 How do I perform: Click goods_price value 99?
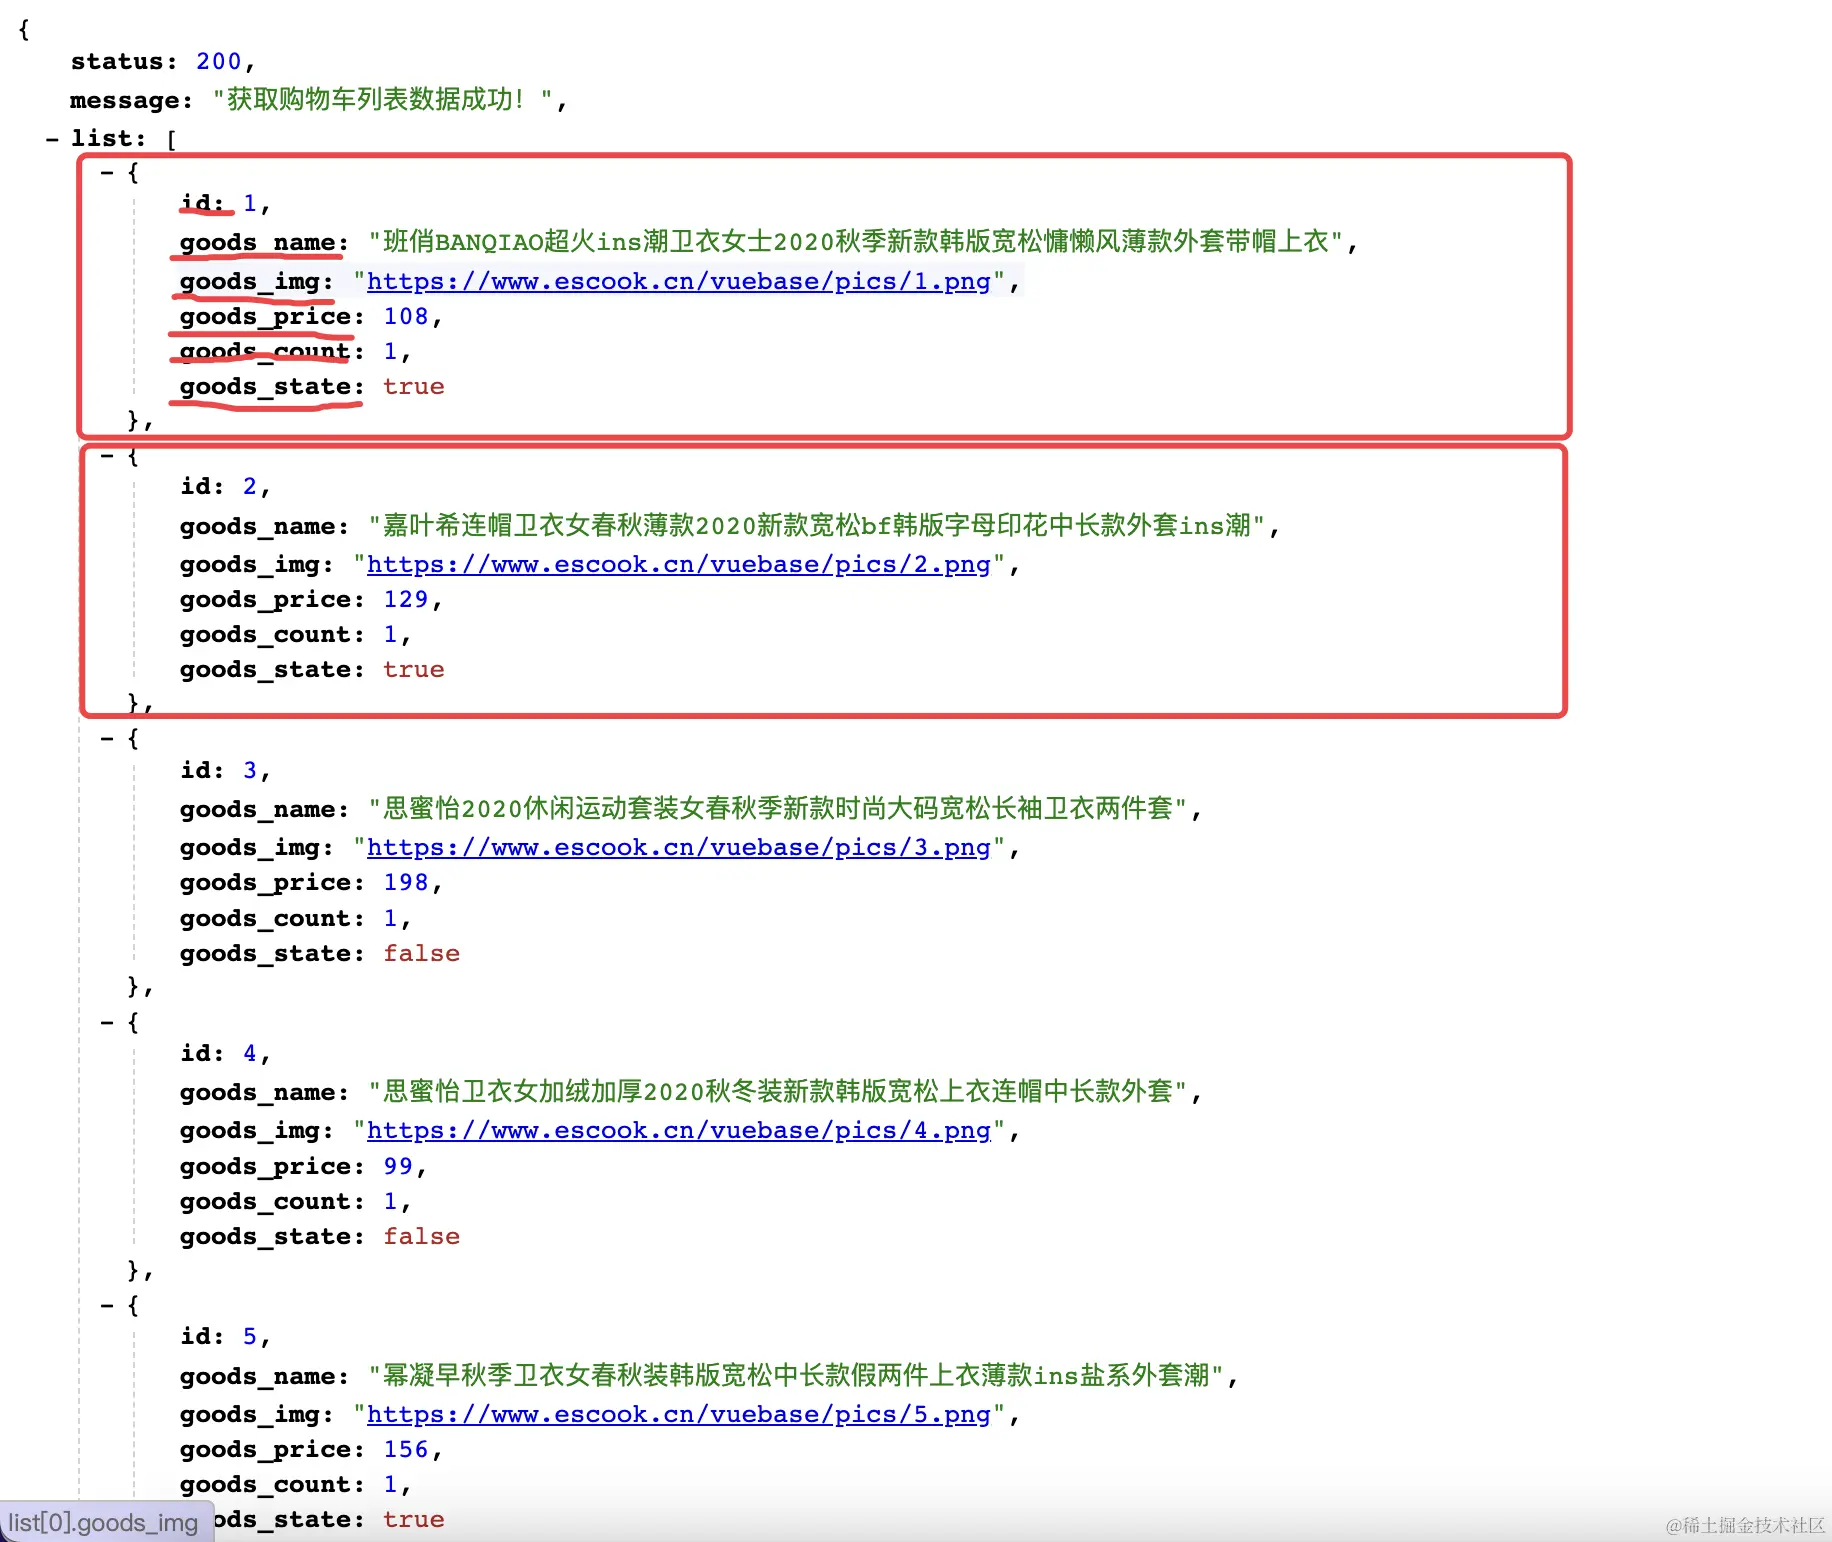click(398, 1167)
